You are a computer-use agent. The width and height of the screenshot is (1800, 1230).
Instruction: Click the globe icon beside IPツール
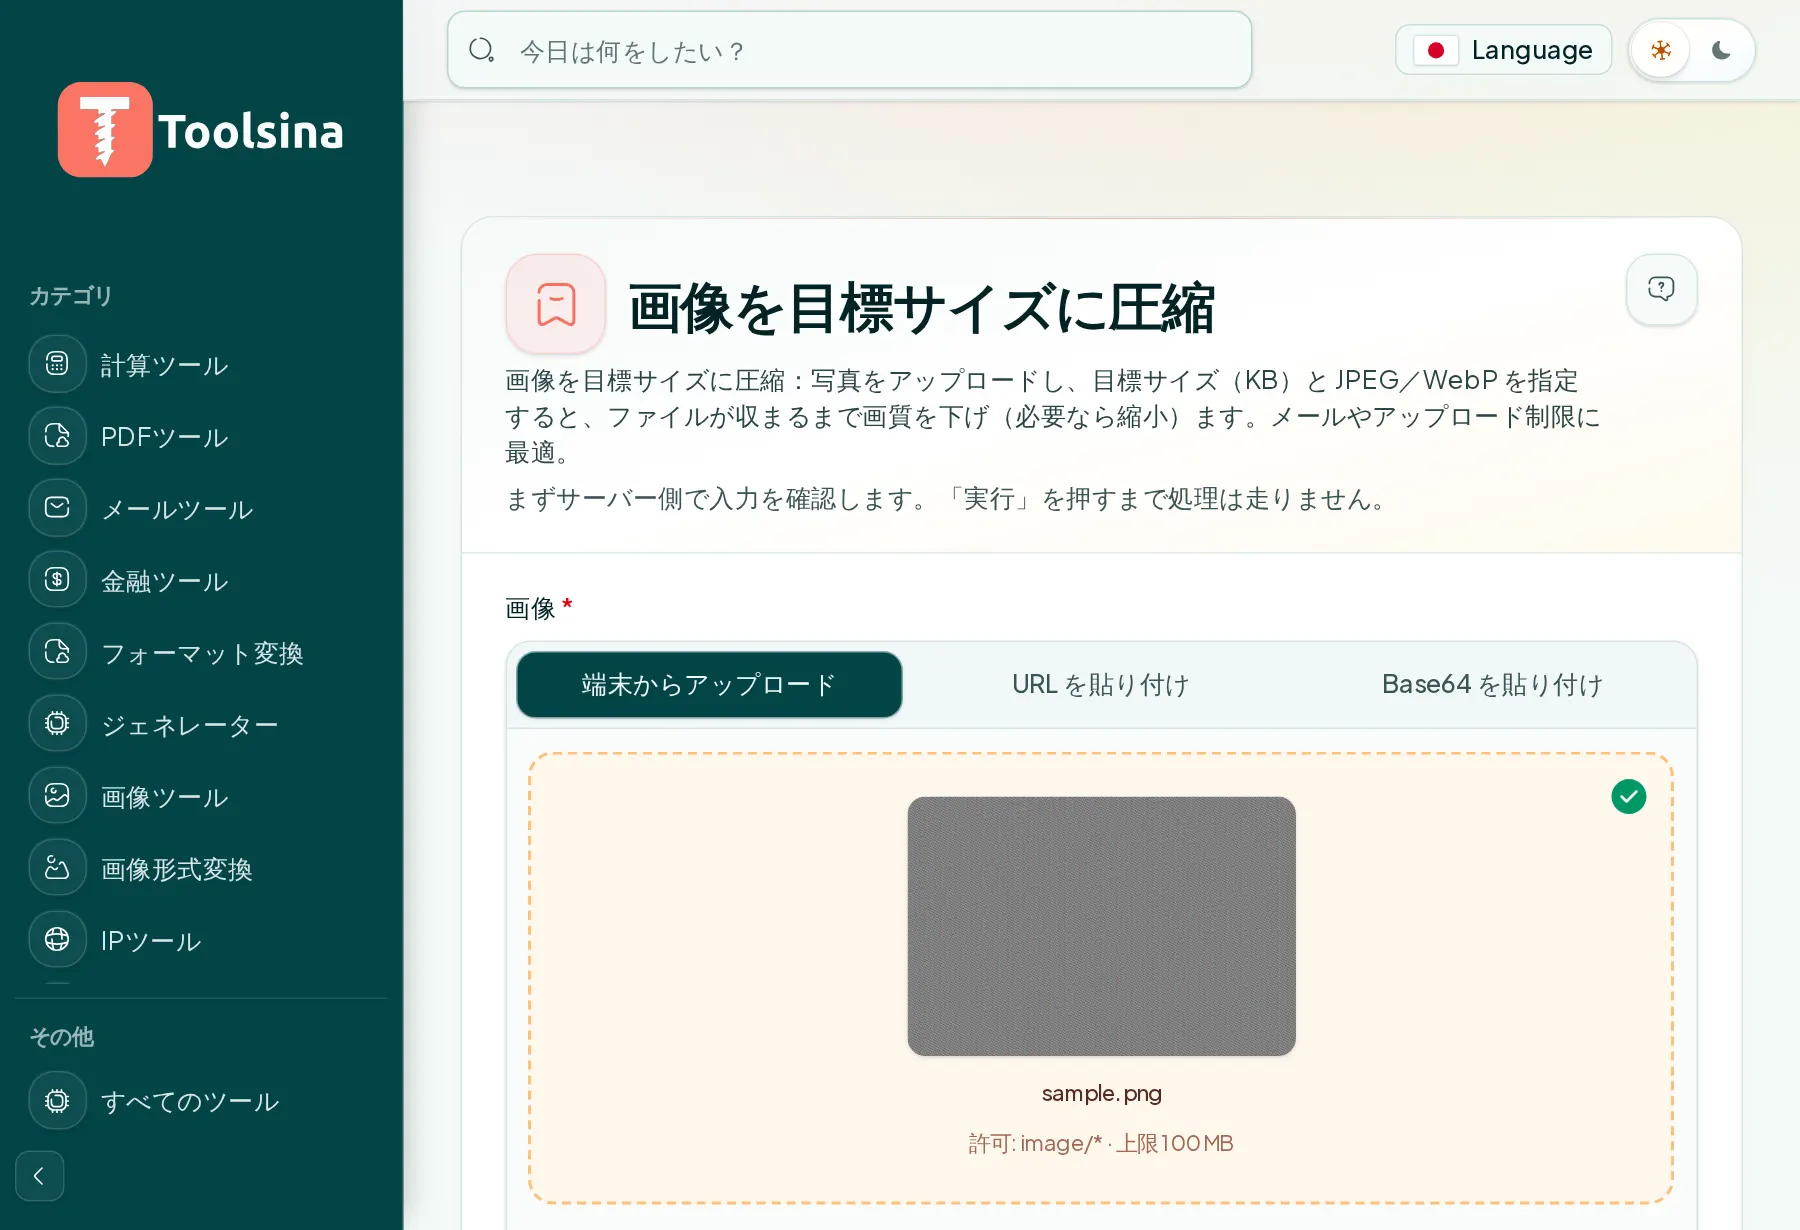(x=57, y=940)
